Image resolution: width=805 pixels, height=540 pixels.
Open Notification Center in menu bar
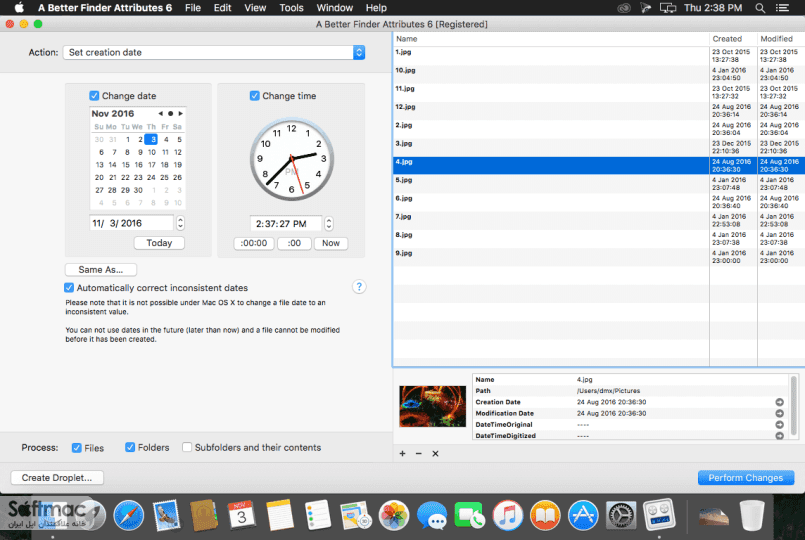(782, 8)
